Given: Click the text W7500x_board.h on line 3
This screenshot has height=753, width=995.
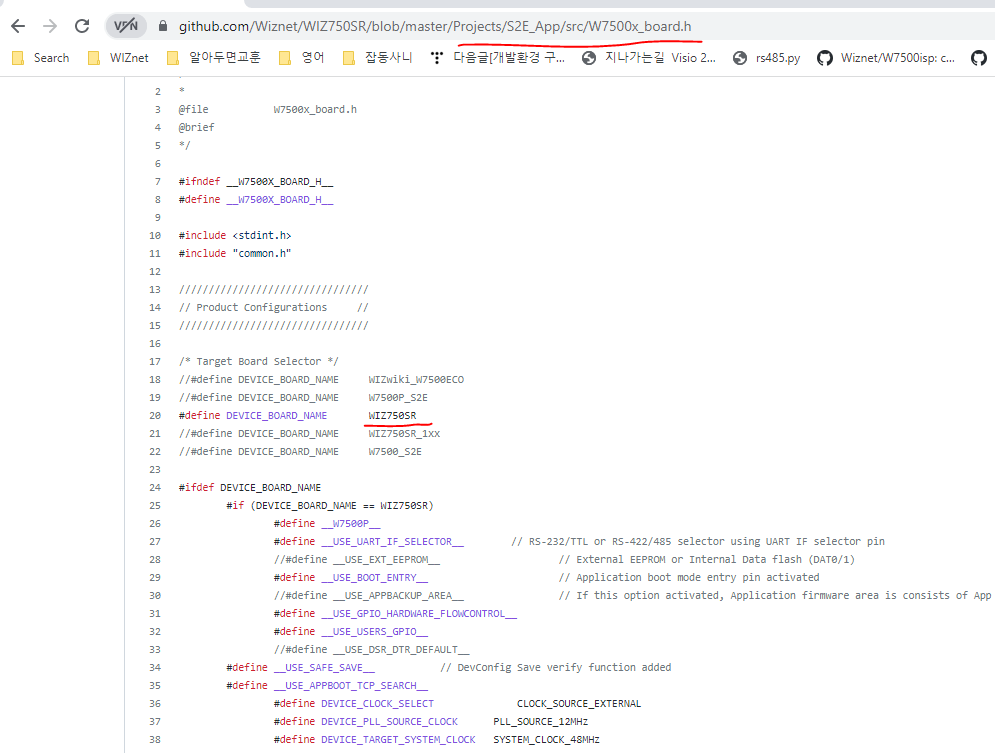Looking at the screenshot, I should [x=315, y=109].
